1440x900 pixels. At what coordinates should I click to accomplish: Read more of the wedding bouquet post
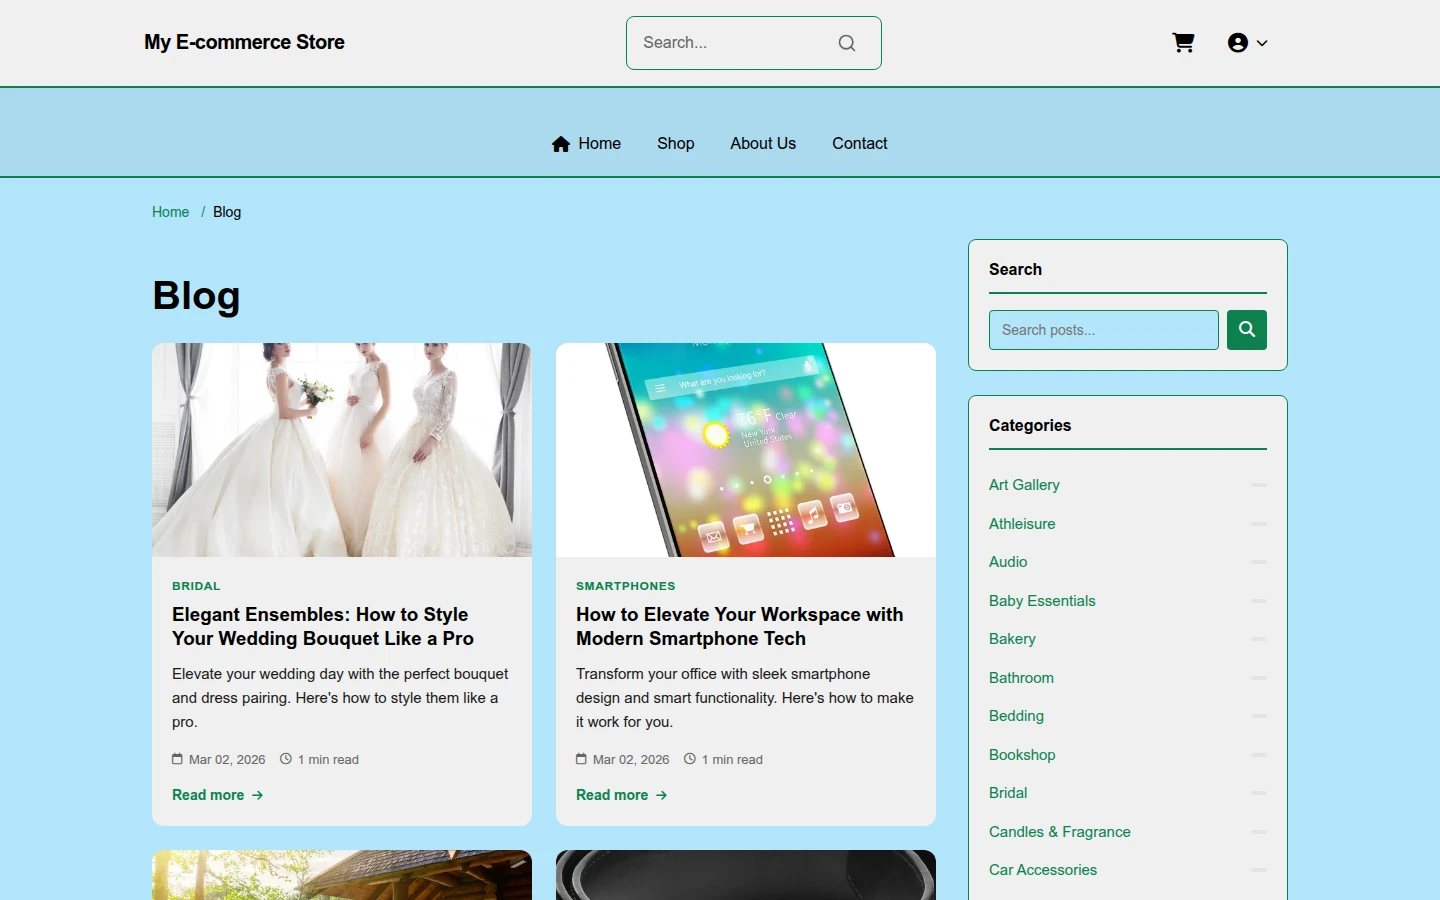[218, 795]
